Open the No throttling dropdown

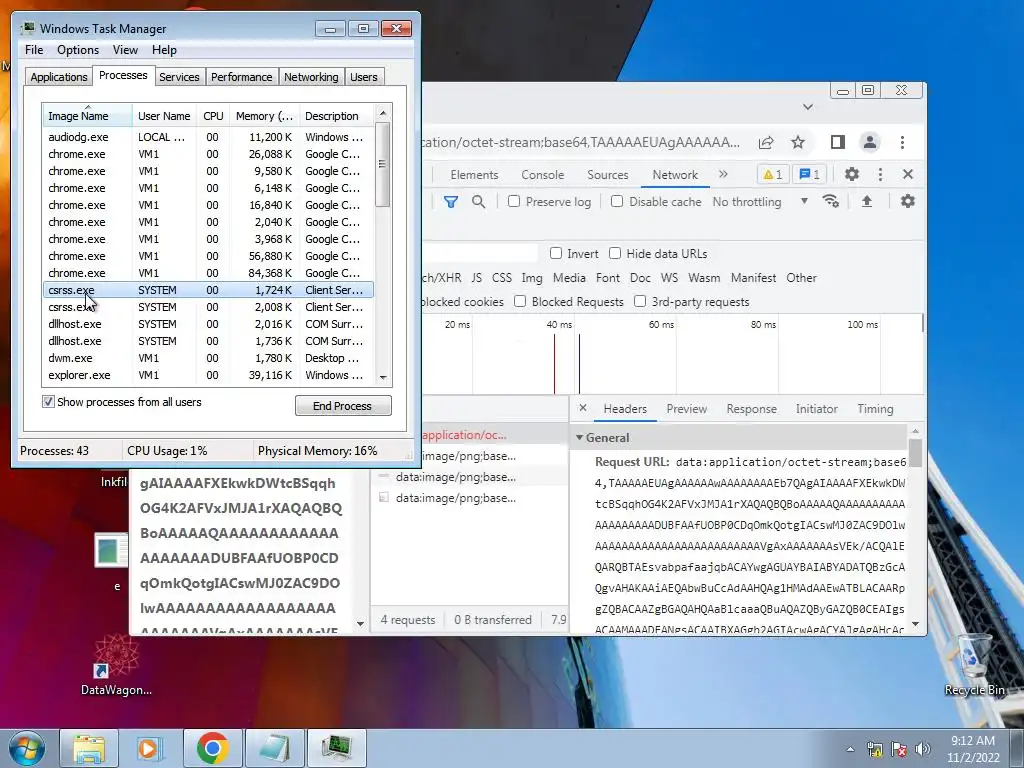(761, 202)
